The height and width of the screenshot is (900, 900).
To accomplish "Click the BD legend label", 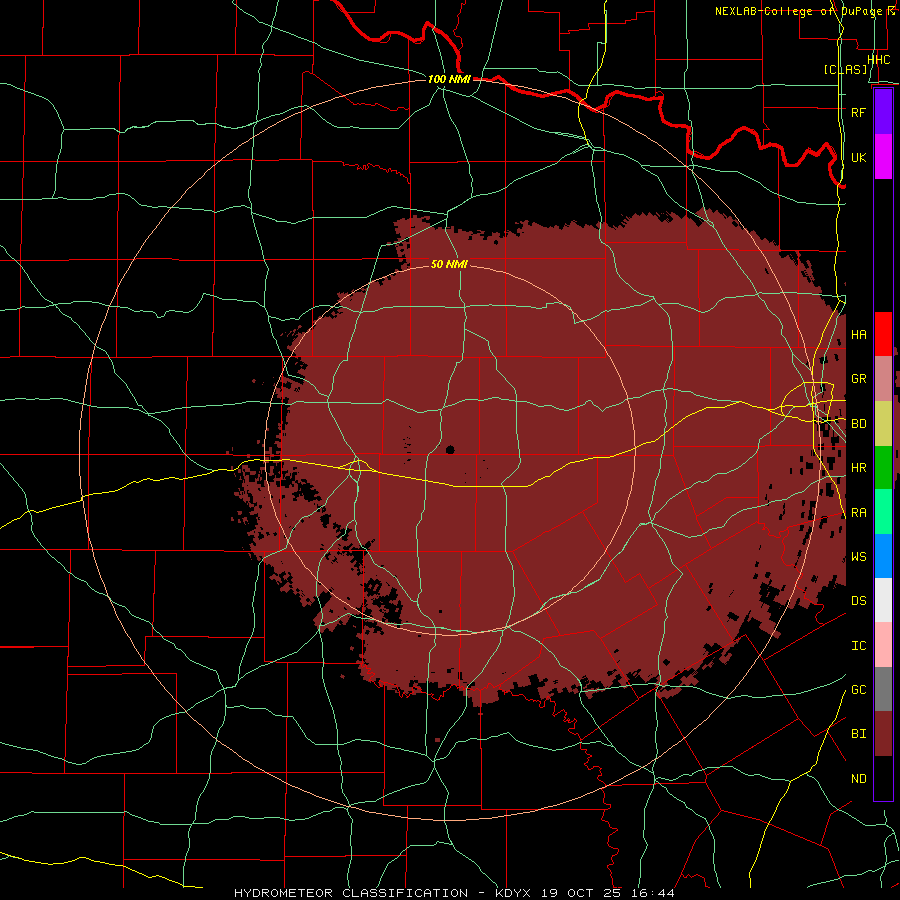I will coord(858,423).
